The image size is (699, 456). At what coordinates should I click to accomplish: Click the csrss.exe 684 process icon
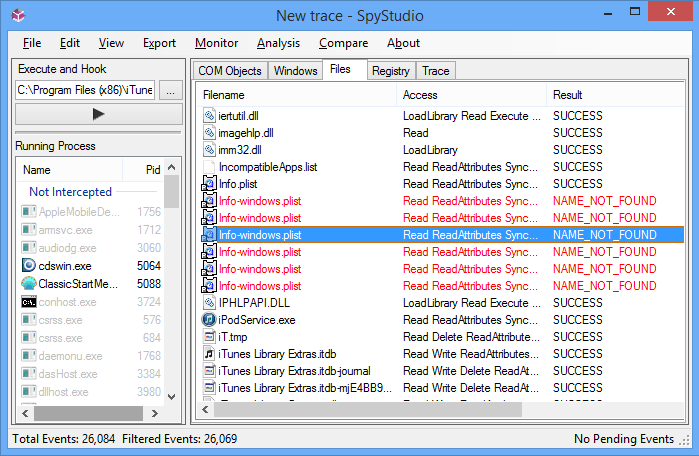(29, 337)
